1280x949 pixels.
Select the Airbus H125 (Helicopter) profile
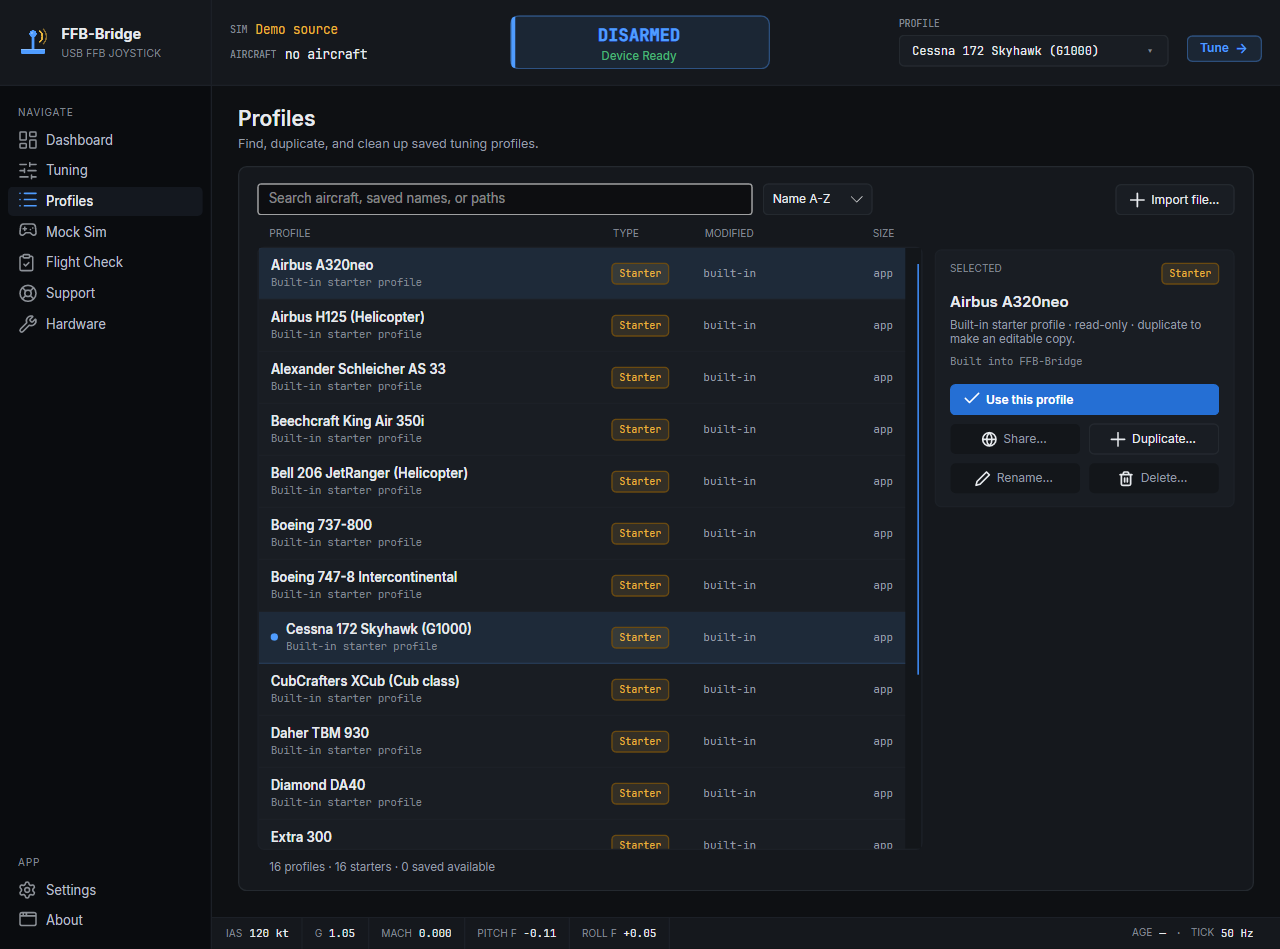582,325
